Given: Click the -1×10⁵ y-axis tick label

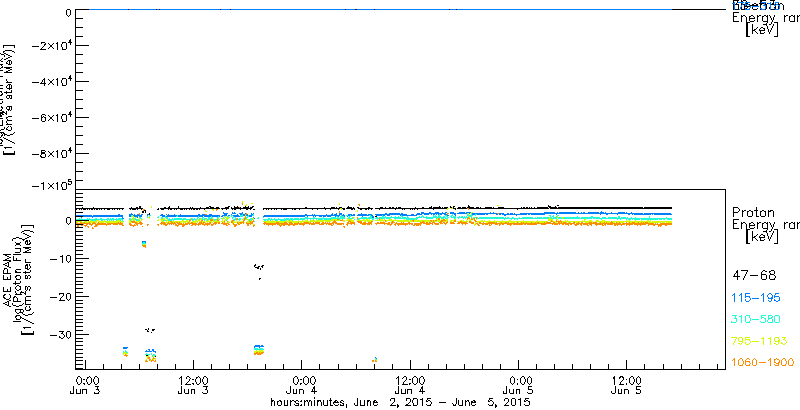Looking at the screenshot, I should (x=51, y=185).
